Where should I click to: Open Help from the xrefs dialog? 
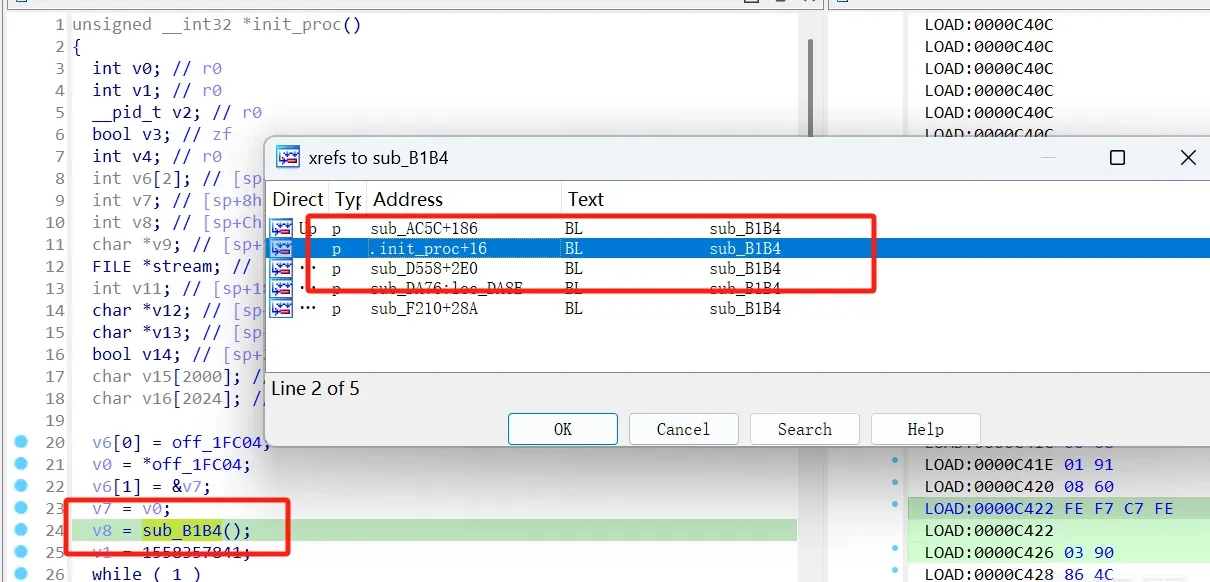[926, 429]
